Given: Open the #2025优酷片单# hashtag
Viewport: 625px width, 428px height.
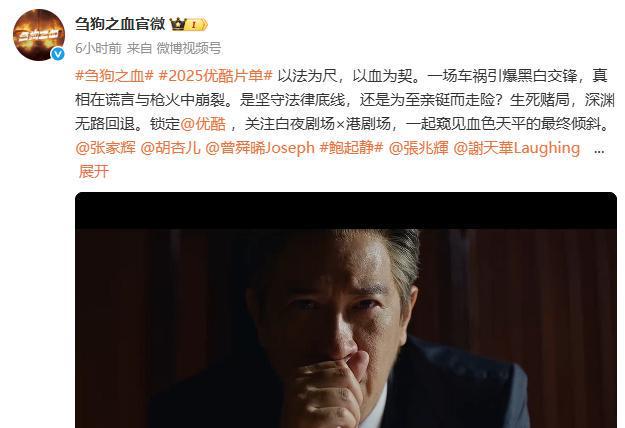Looking at the screenshot, I should point(215,76).
